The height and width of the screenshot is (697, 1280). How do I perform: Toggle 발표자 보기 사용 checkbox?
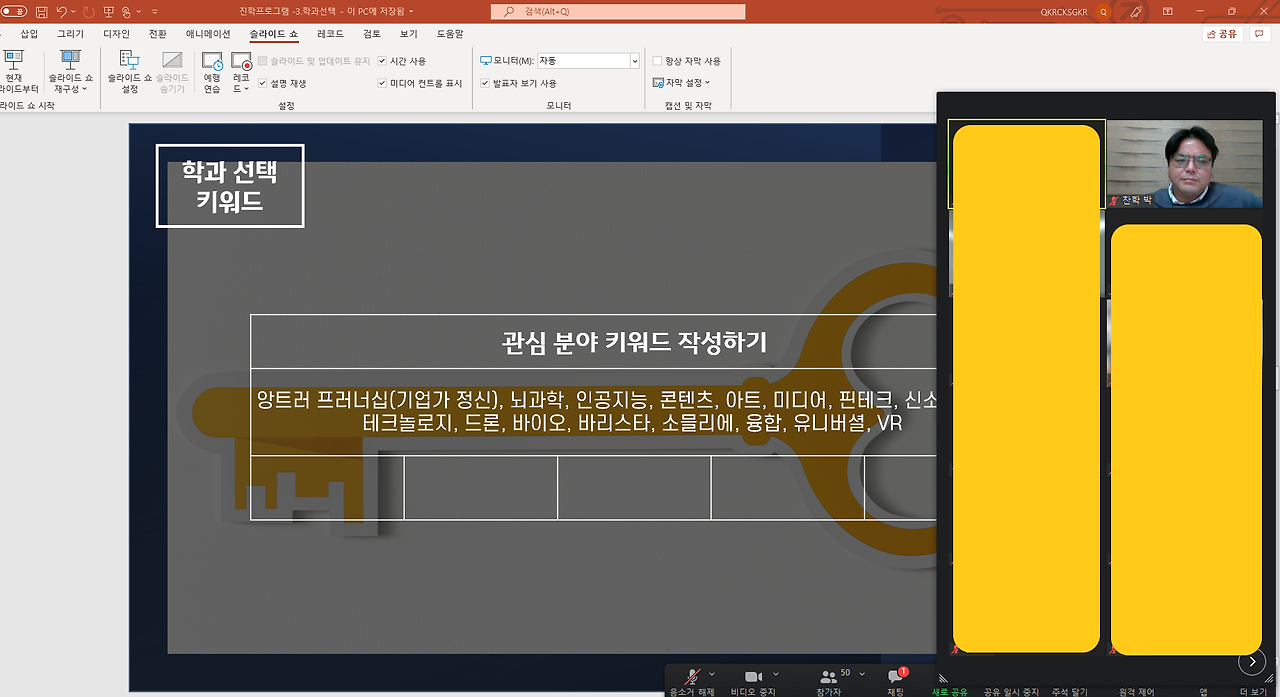486,83
